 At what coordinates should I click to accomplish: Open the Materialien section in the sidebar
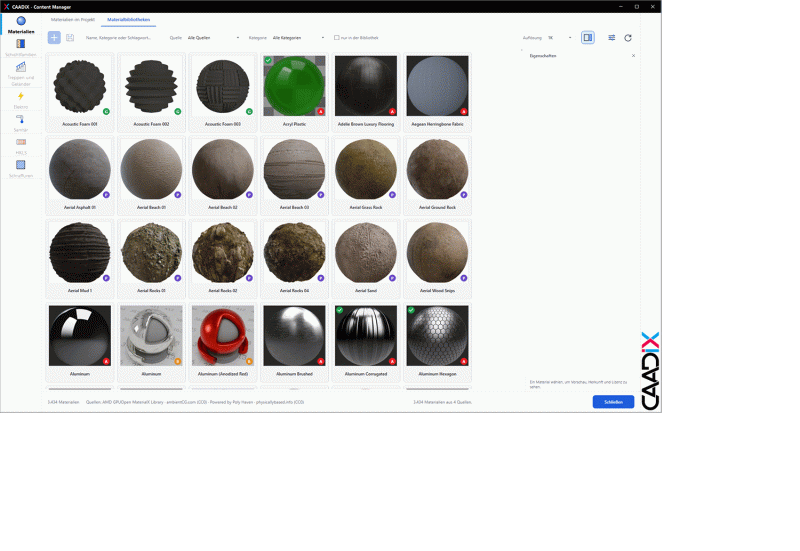coord(21,24)
